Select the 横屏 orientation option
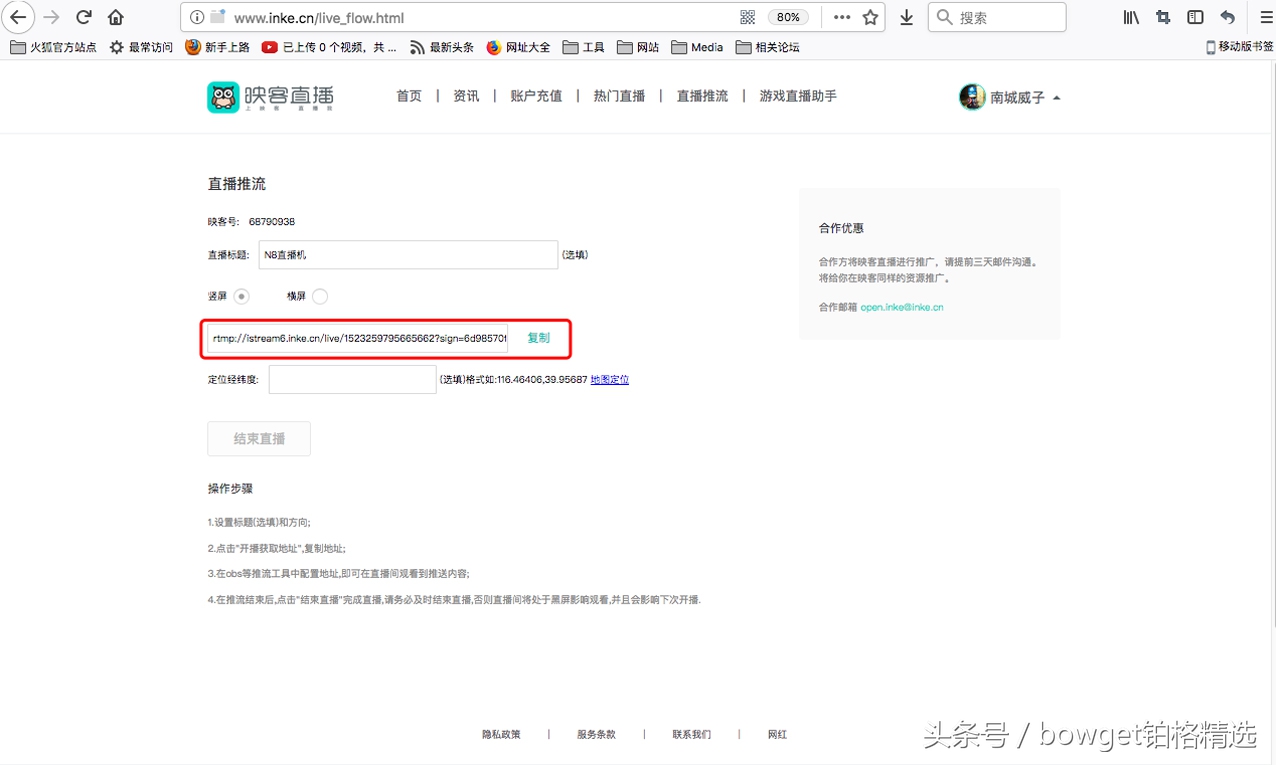Viewport: 1276px width, 765px height. click(318, 296)
